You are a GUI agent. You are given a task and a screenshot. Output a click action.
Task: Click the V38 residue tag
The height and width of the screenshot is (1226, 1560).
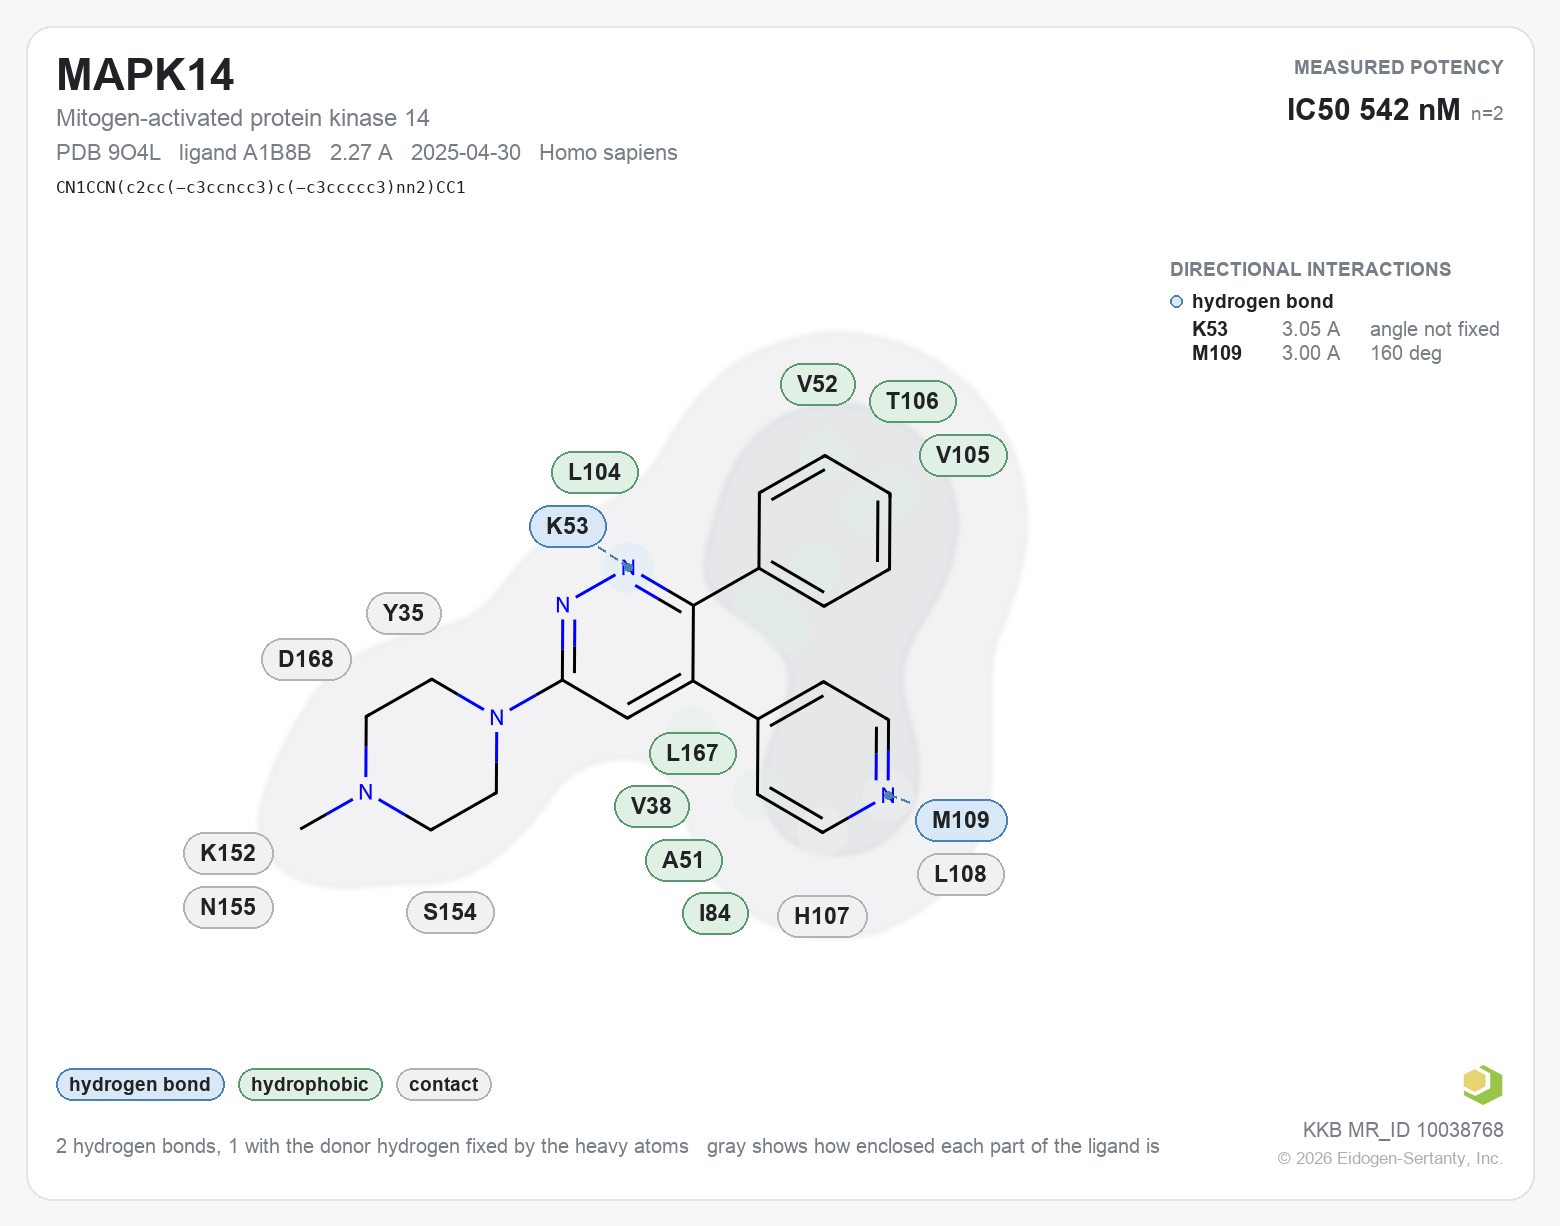pyautogui.click(x=652, y=806)
